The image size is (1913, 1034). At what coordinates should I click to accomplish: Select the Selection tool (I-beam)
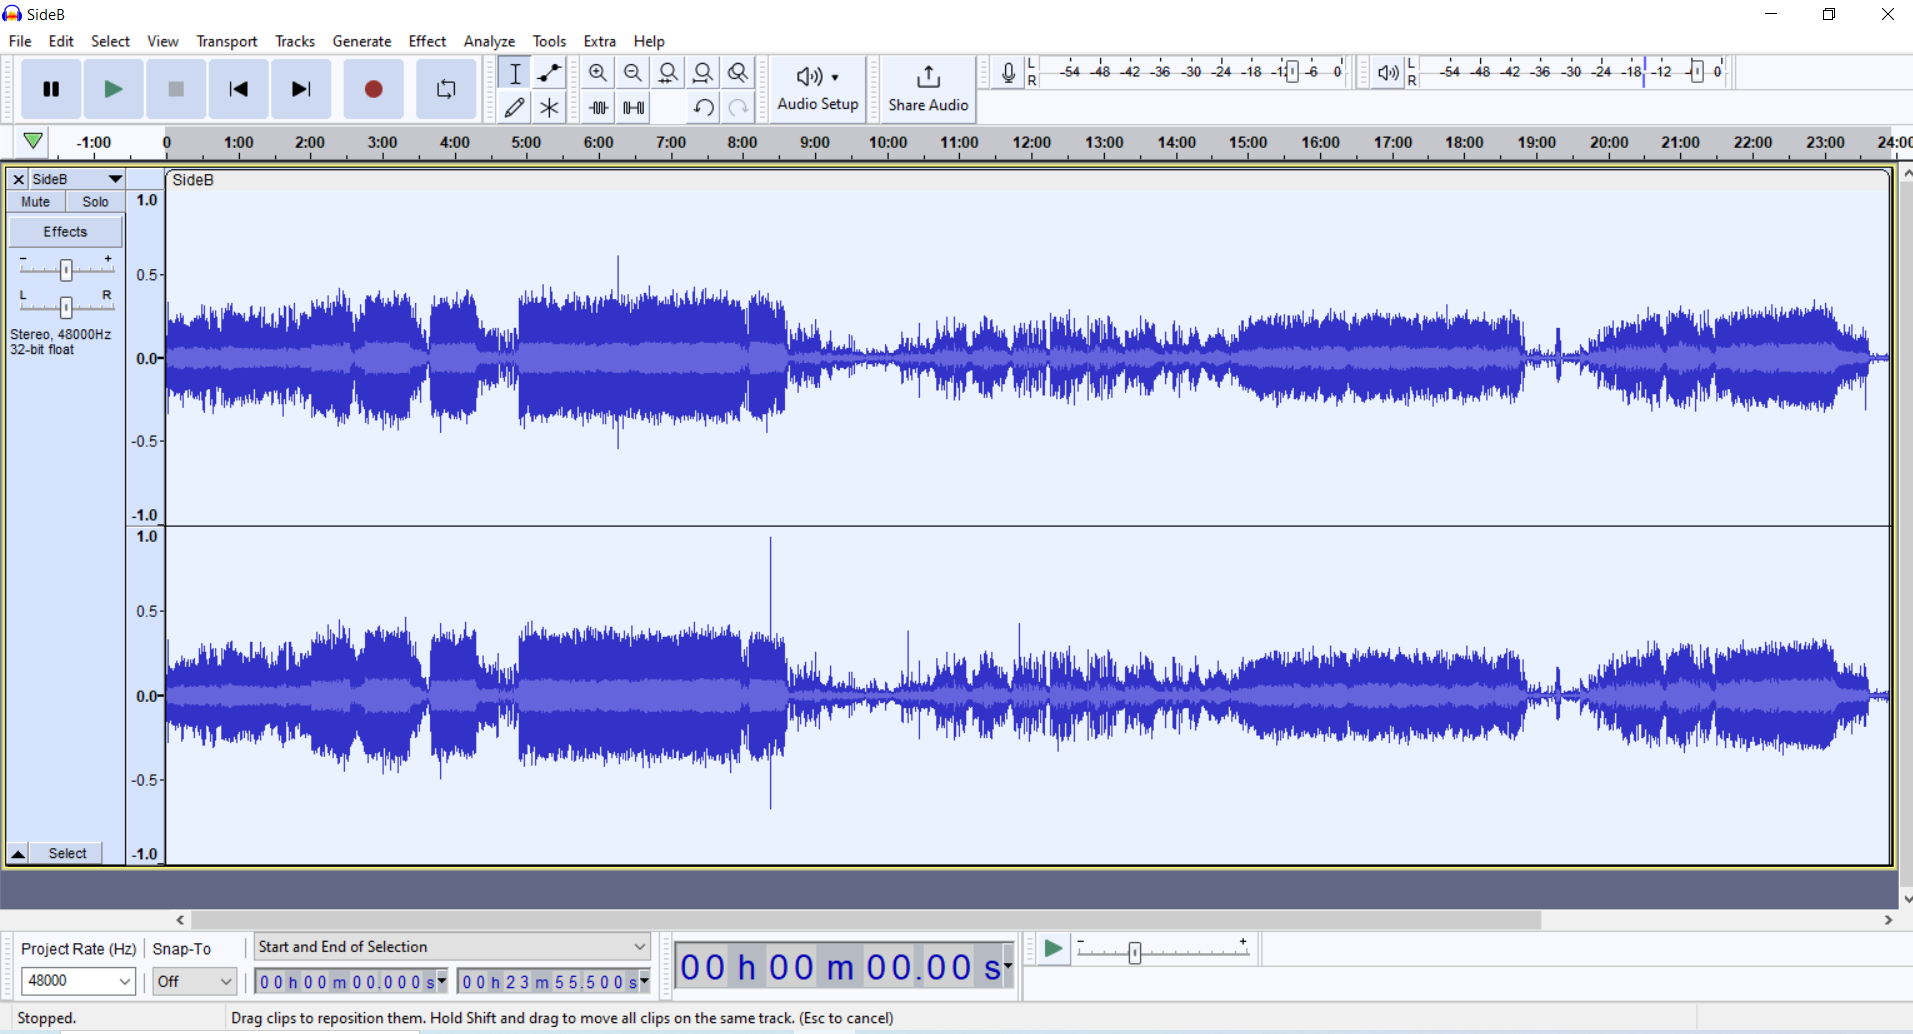[515, 73]
